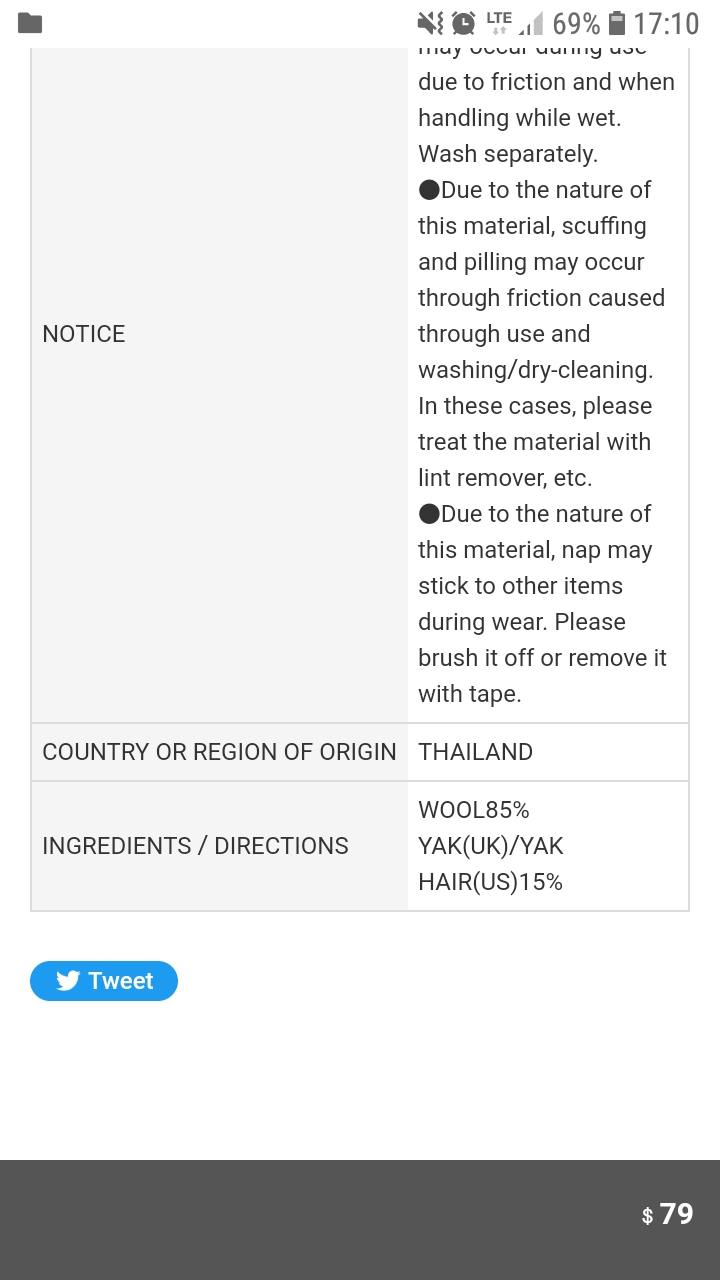Tap the 17:10 clock time
This screenshot has width=720, height=1280.
(x=666, y=23)
